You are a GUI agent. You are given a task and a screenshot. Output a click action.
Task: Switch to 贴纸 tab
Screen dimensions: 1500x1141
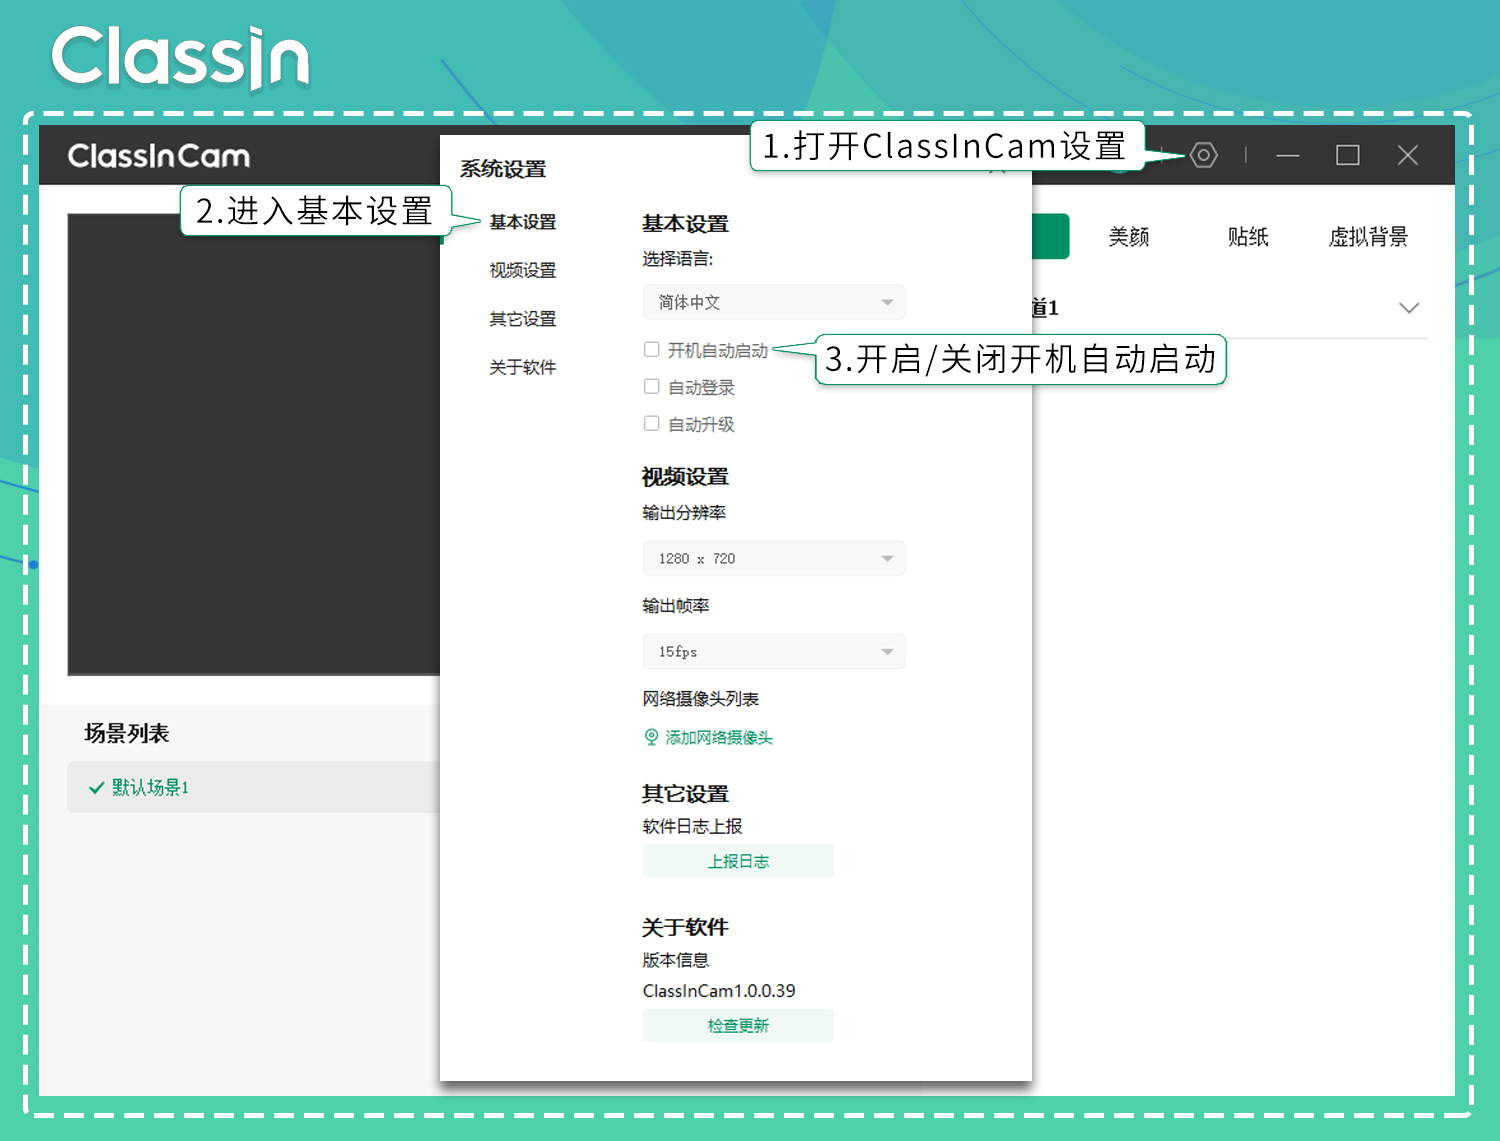(x=1248, y=237)
